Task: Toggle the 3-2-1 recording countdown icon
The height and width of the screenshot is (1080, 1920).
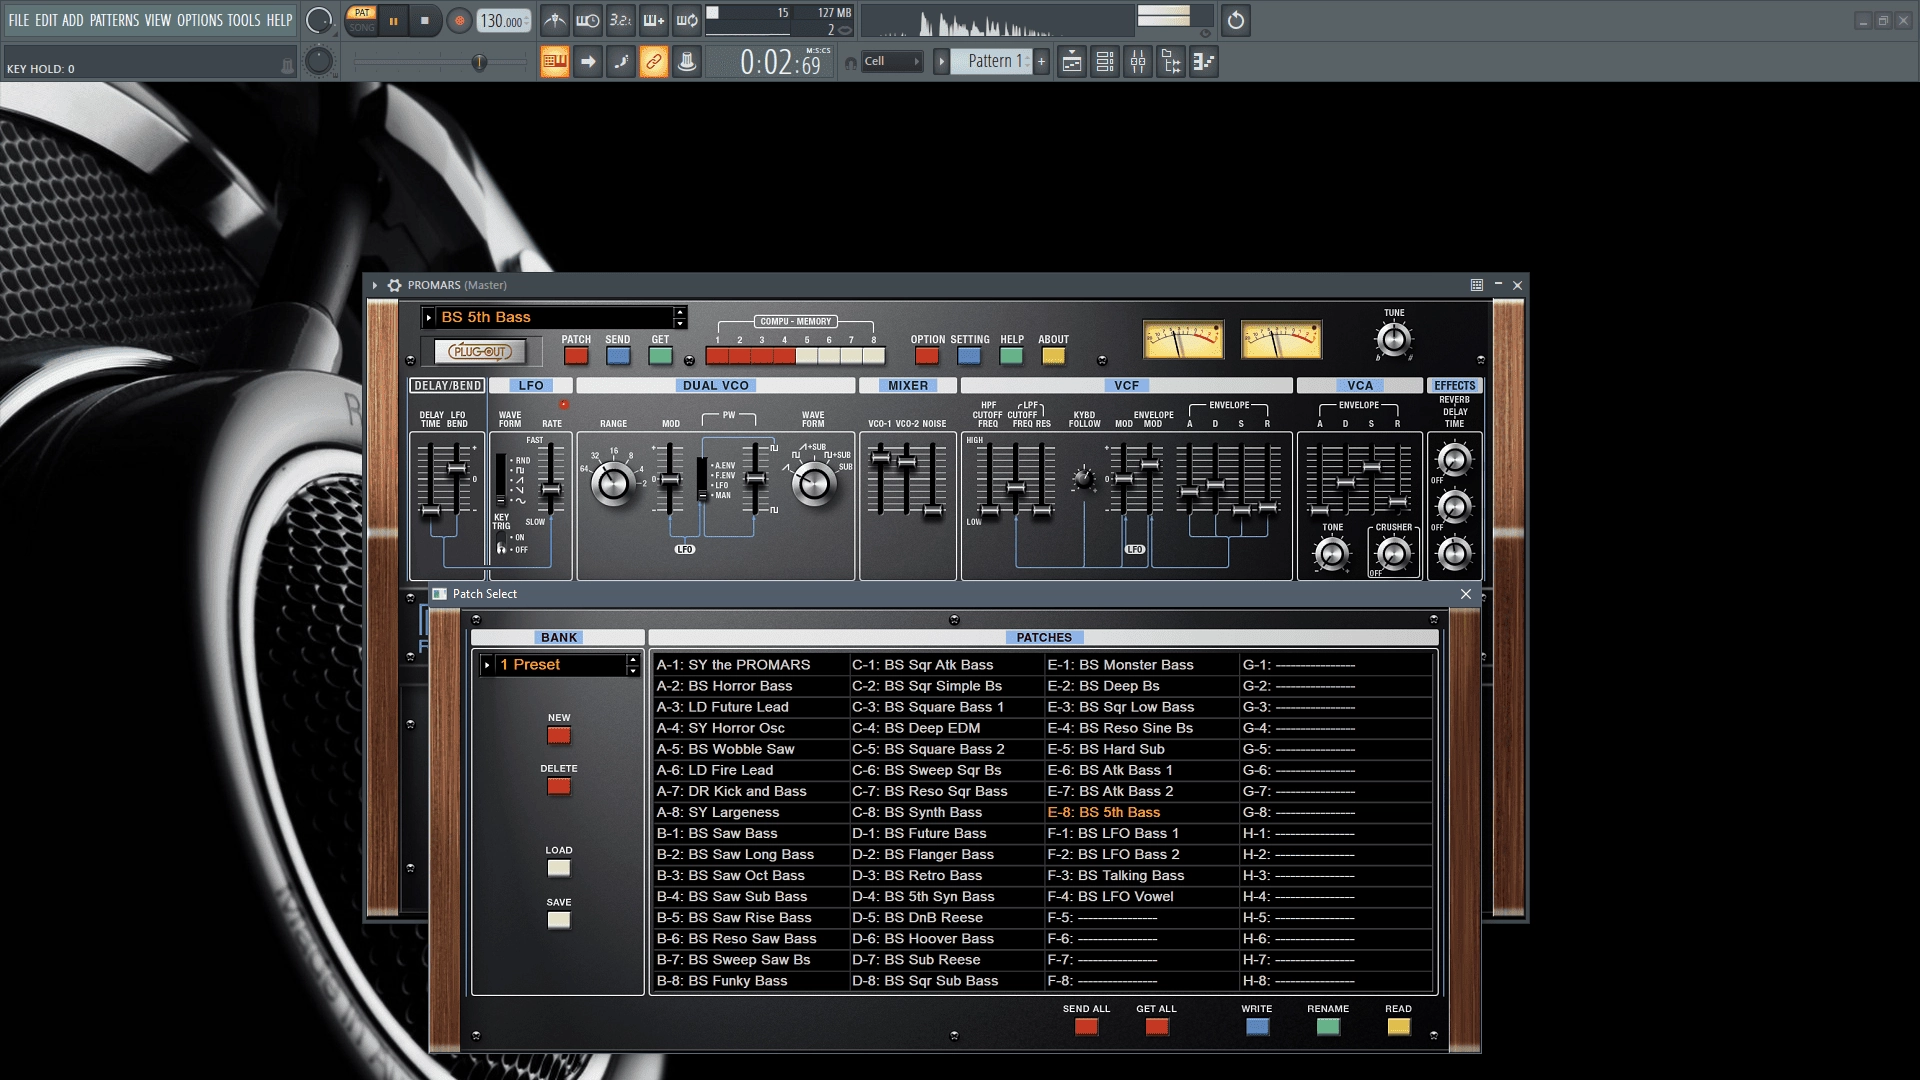Action: click(x=621, y=20)
